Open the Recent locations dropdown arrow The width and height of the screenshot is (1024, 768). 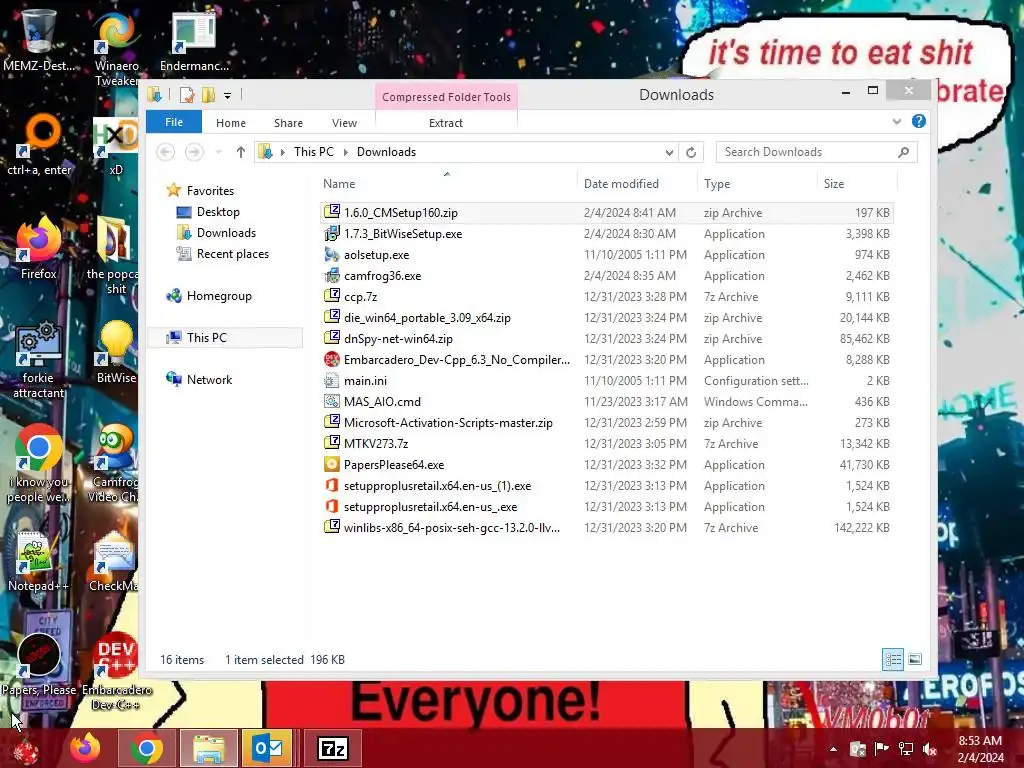[219, 152]
